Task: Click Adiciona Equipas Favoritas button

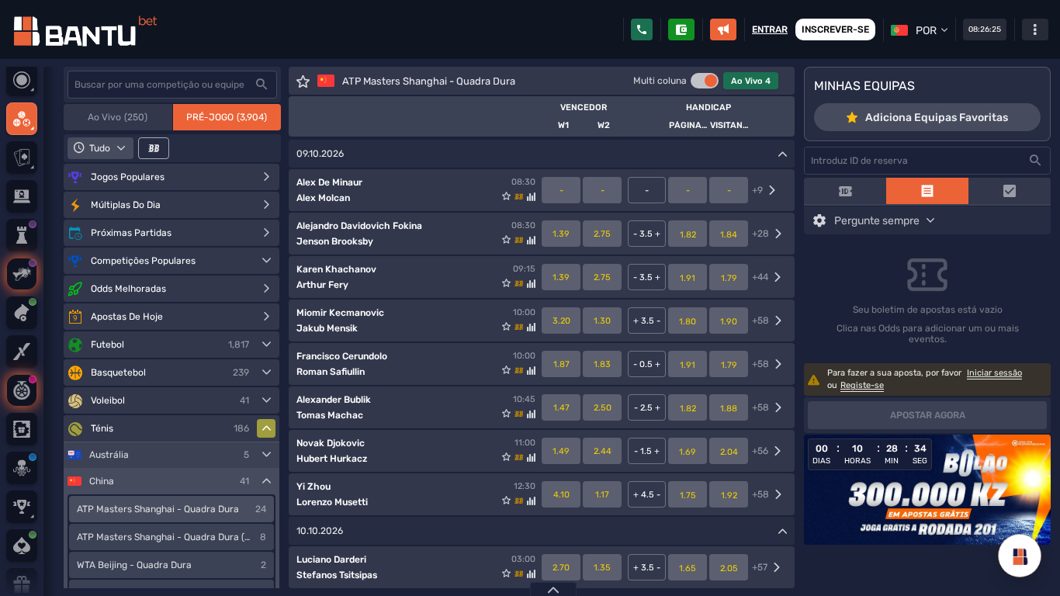Action: pyautogui.click(x=927, y=118)
